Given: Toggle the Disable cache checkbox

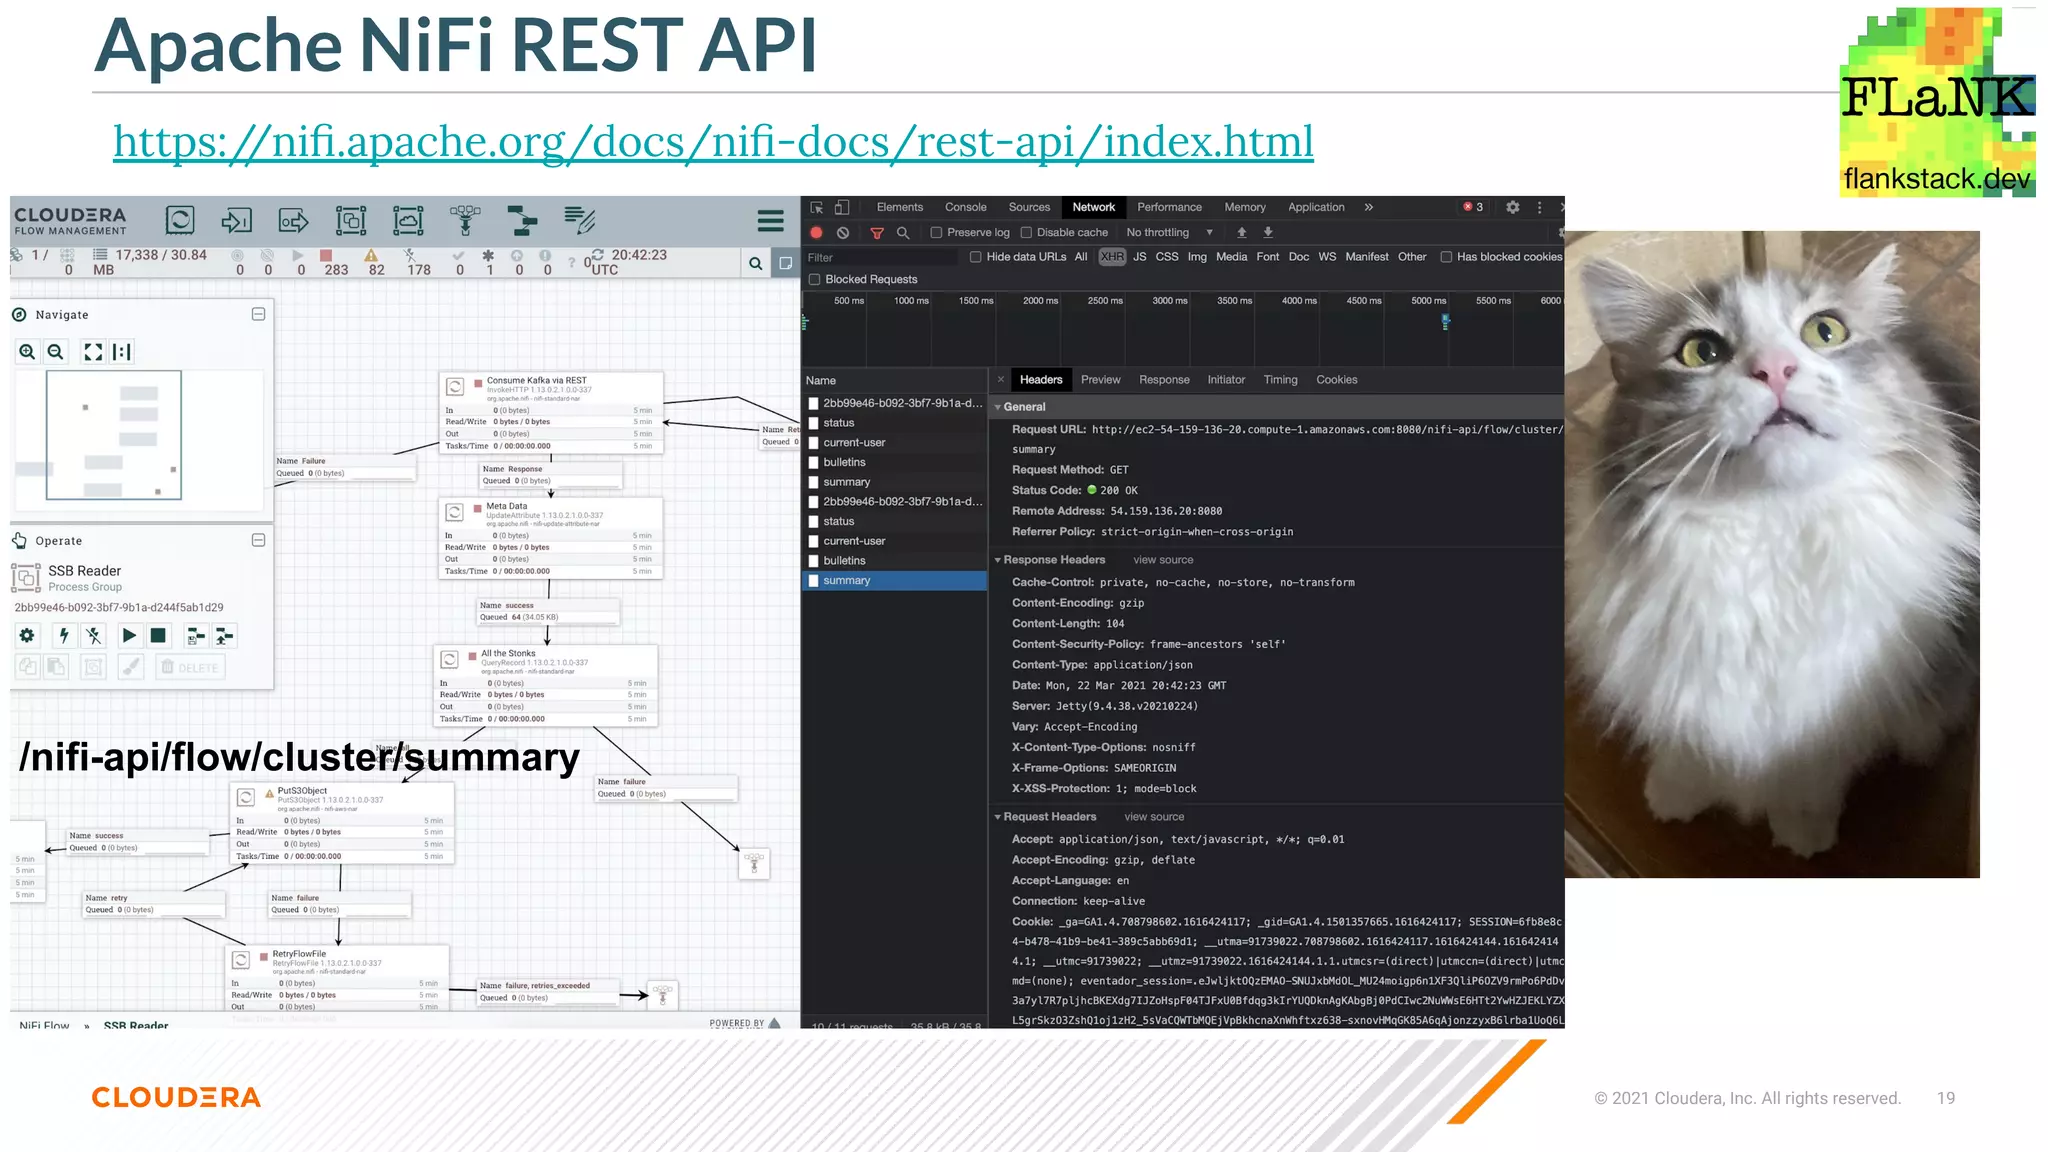Looking at the screenshot, I should 1026,233.
